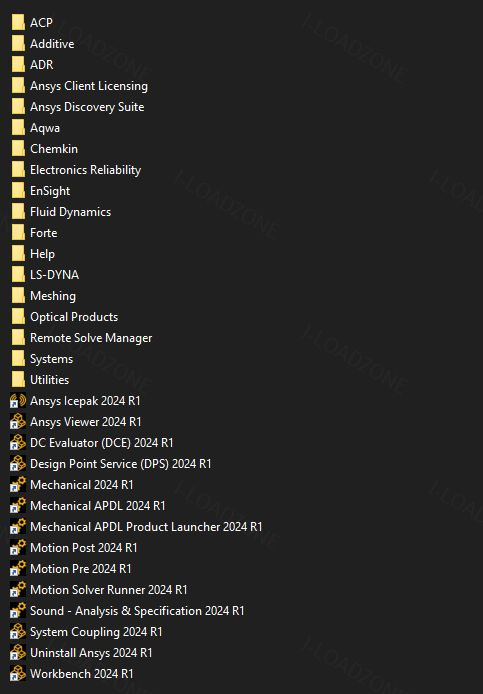Click the DC Evaluator (DCE) 2024 R1 icon
The height and width of the screenshot is (694, 483).
pyautogui.click(x=18, y=443)
